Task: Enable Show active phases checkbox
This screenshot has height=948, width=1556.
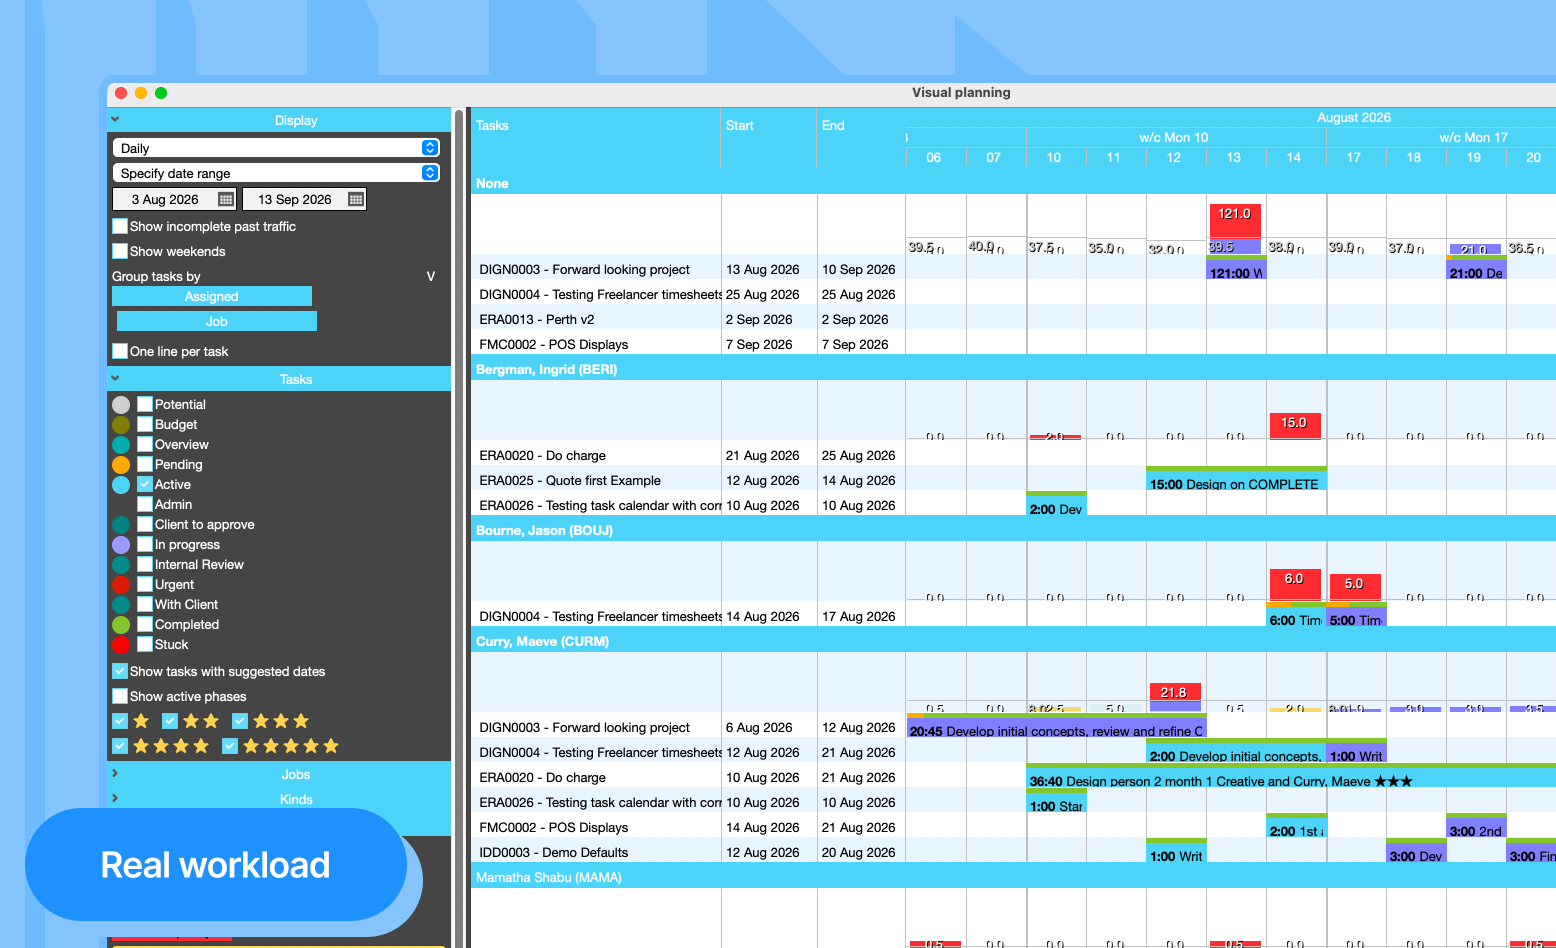Action: point(120,696)
